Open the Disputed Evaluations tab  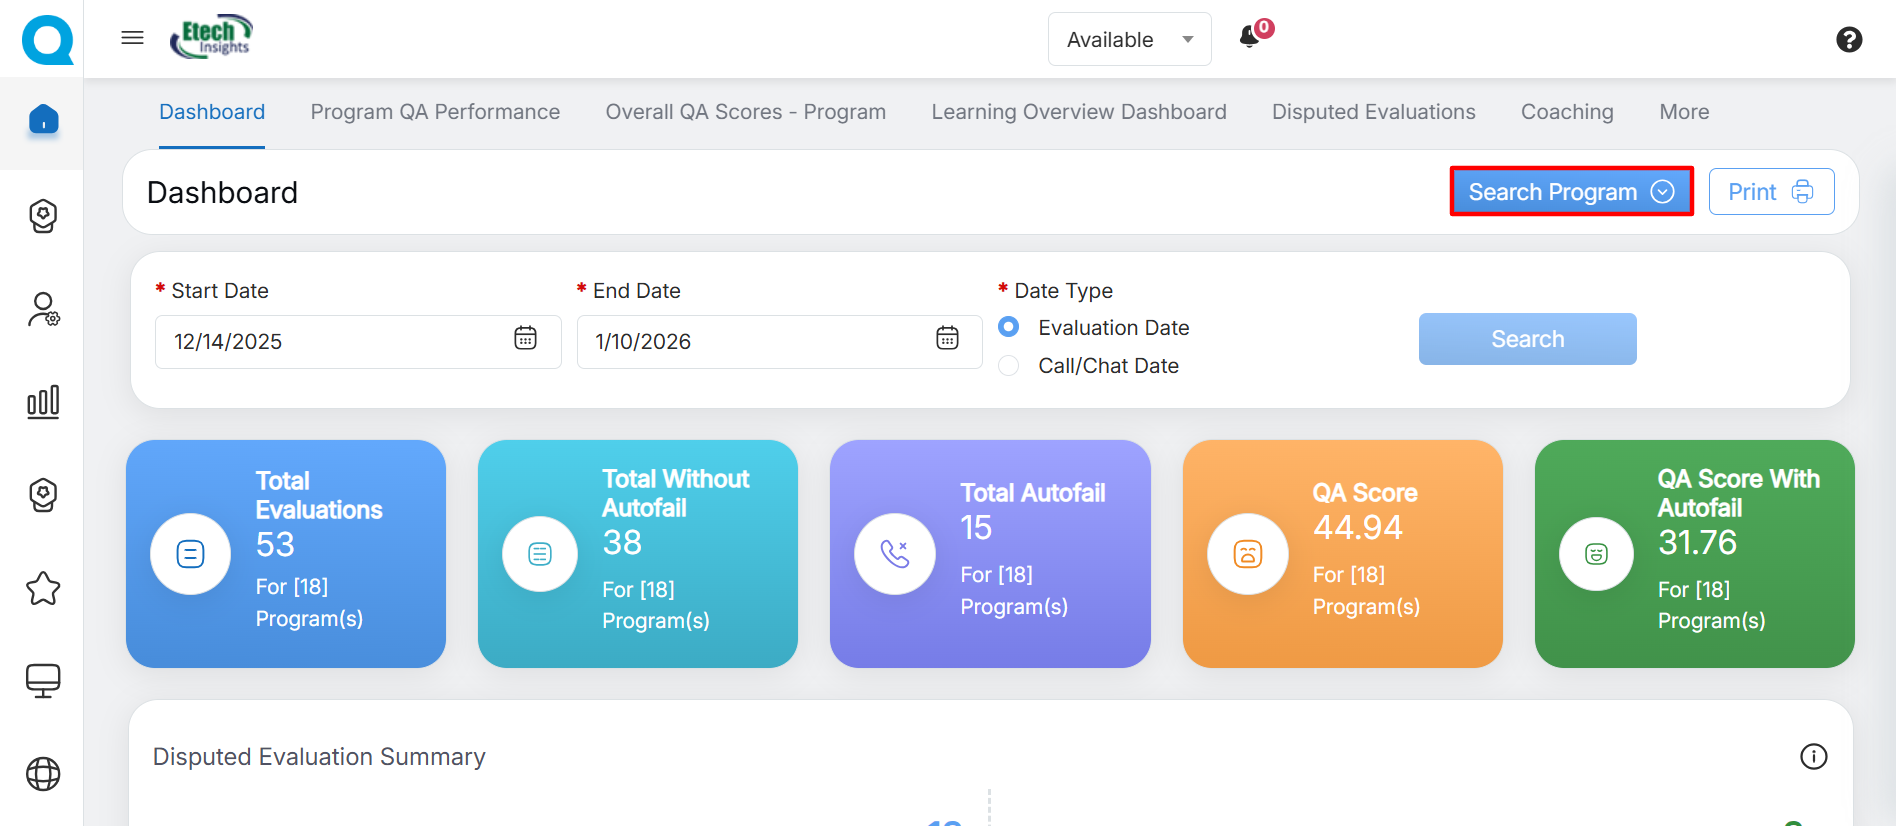coord(1373,112)
